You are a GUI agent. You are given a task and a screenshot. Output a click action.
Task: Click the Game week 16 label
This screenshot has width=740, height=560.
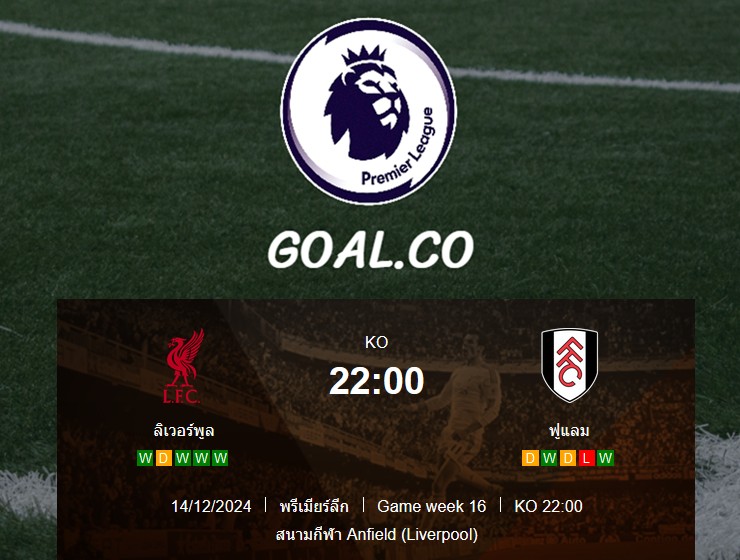431,506
